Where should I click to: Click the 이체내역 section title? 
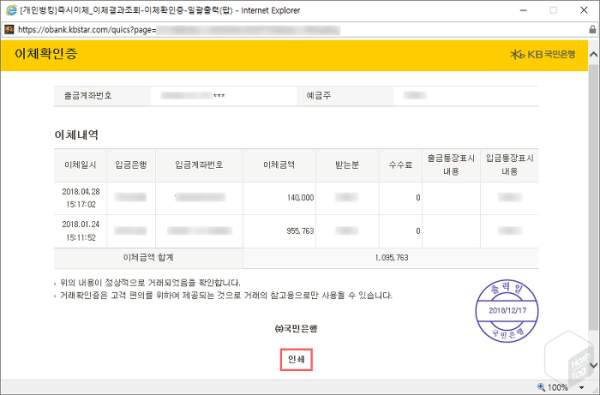point(77,135)
